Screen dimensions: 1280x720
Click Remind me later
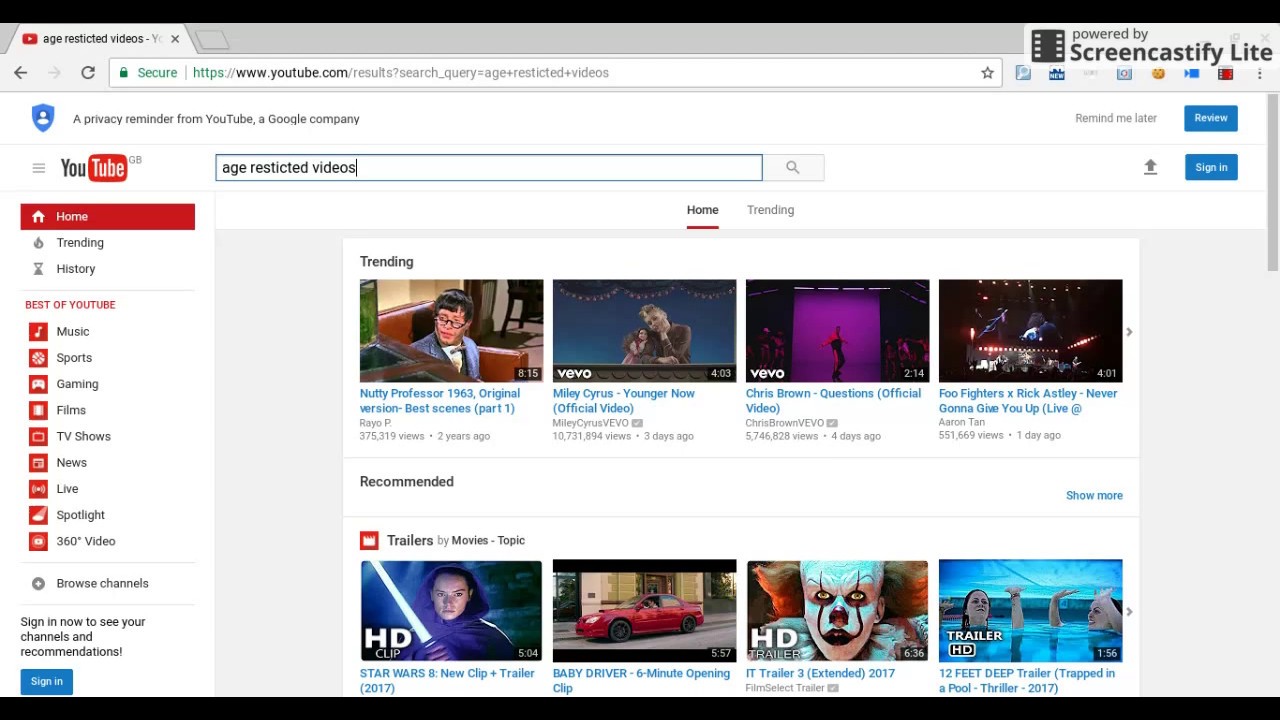[x=1116, y=118]
